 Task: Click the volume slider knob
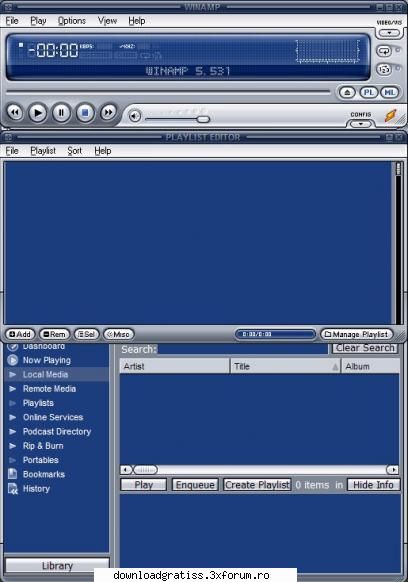[x=203, y=119]
